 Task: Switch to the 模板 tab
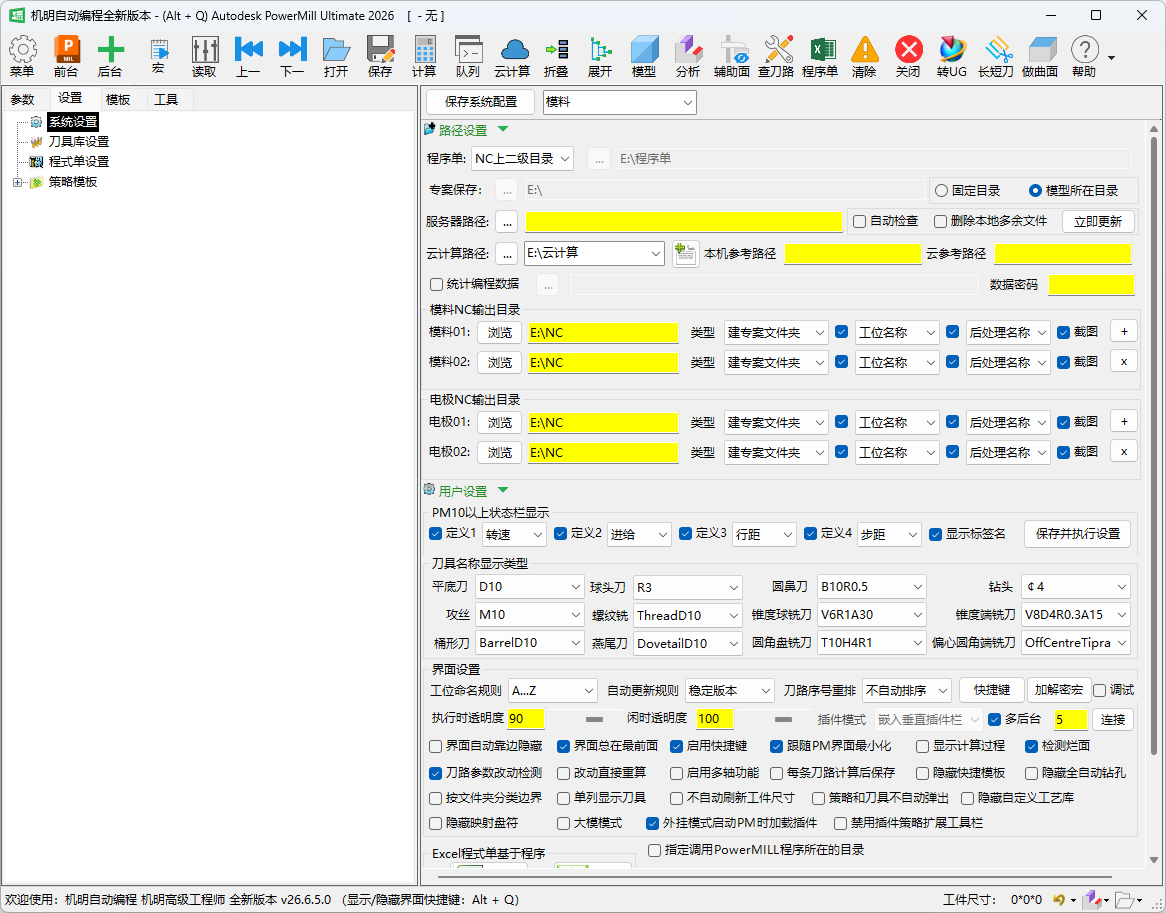[117, 99]
